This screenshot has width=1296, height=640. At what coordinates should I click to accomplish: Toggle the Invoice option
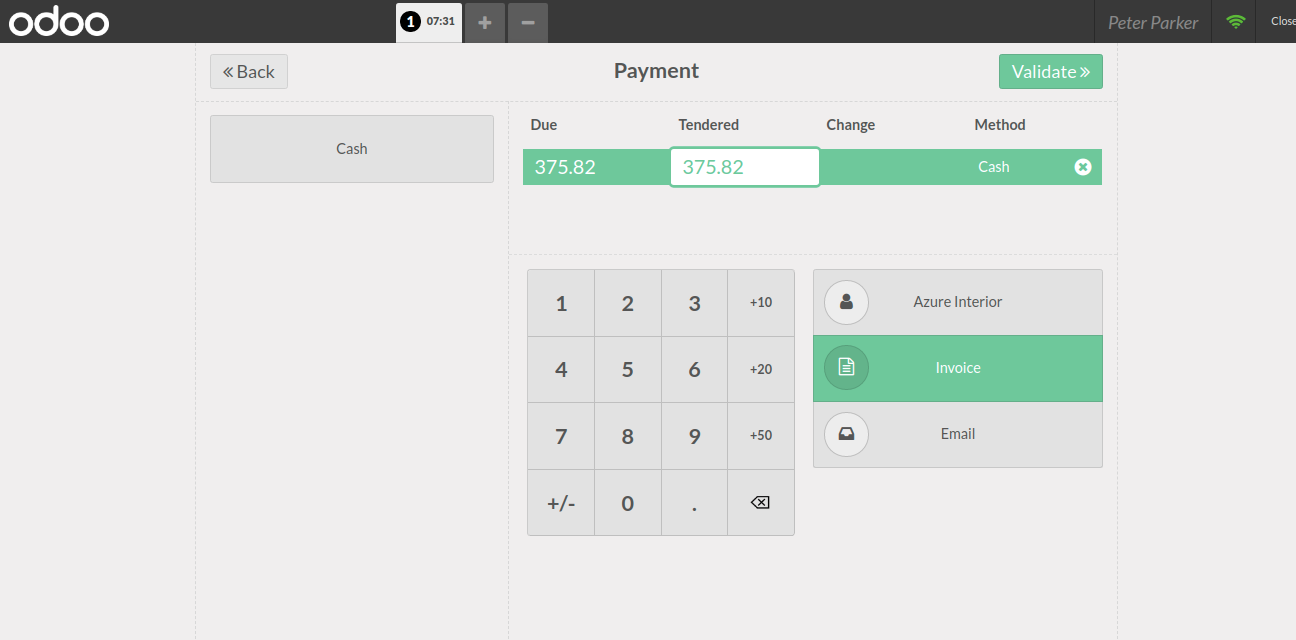pos(957,368)
